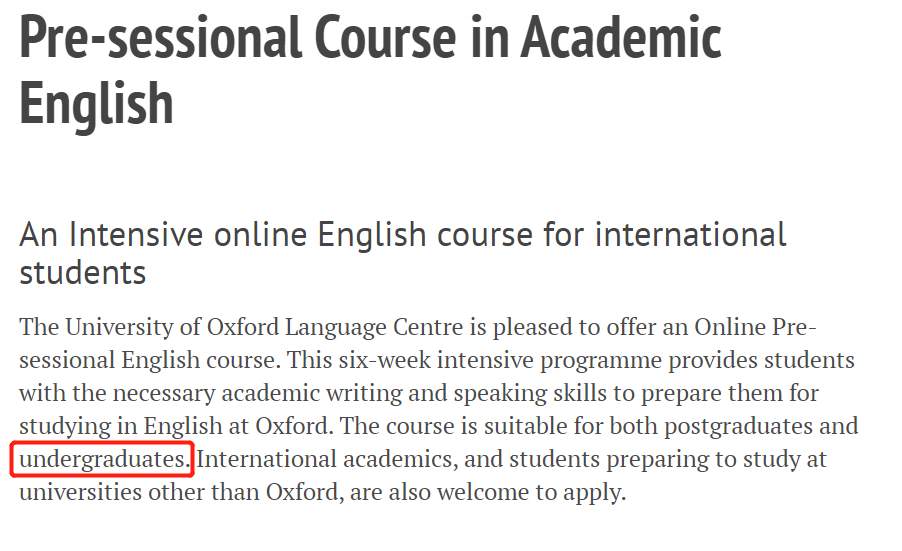Click "University of Oxford Language Centre" text
The width and height of the screenshot is (902, 551).
[264, 327]
